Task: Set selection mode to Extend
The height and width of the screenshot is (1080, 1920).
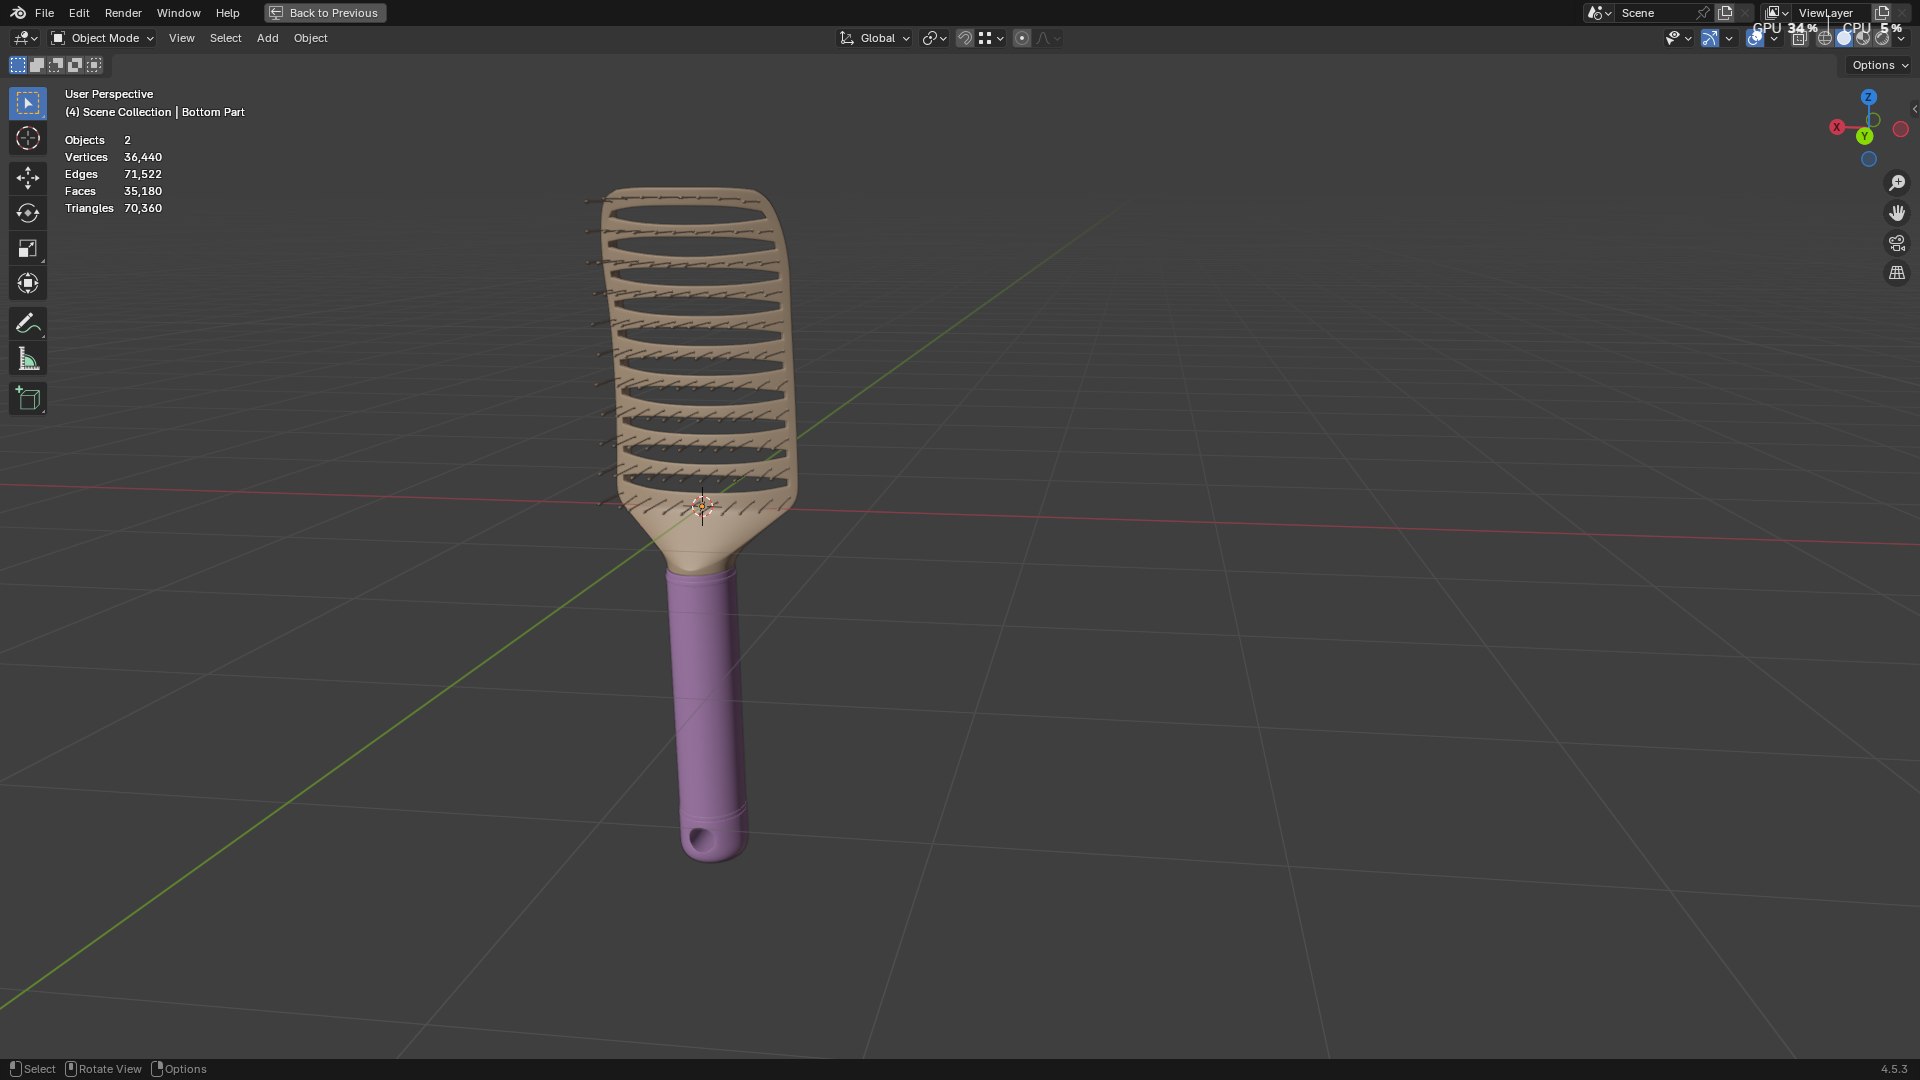Action: coord(37,65)
